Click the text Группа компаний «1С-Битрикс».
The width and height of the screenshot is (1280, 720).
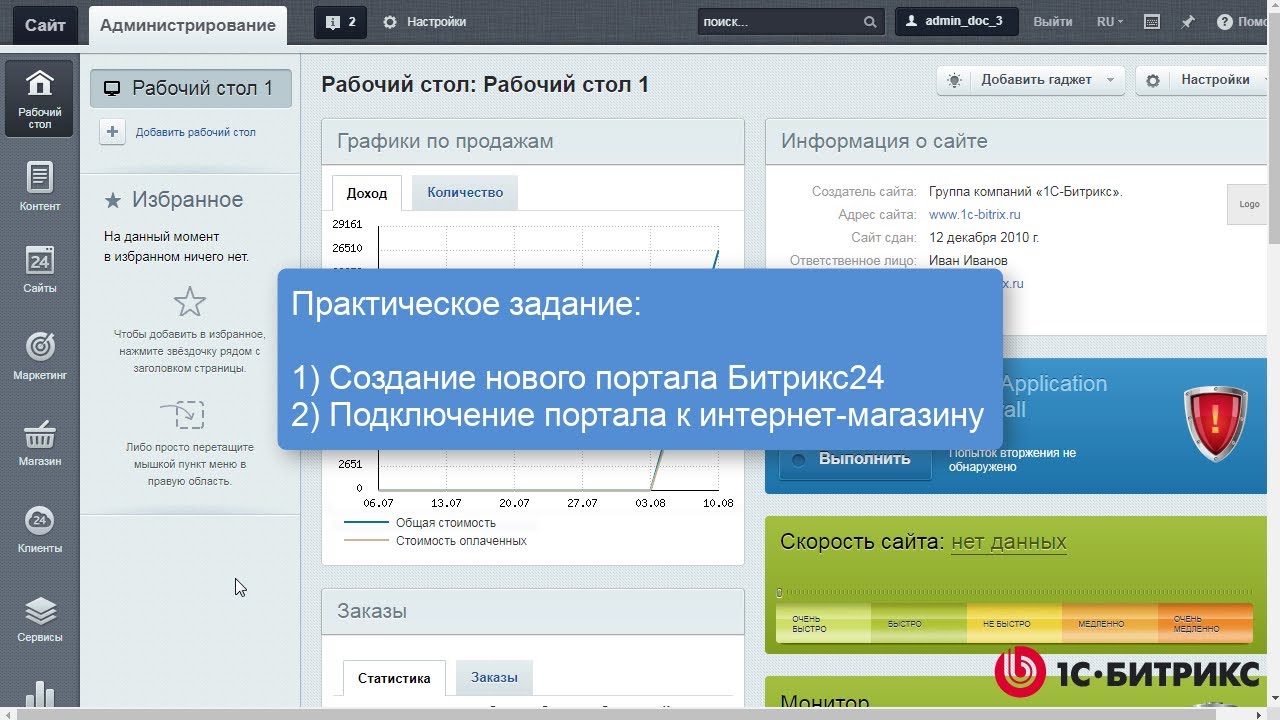1026,192
